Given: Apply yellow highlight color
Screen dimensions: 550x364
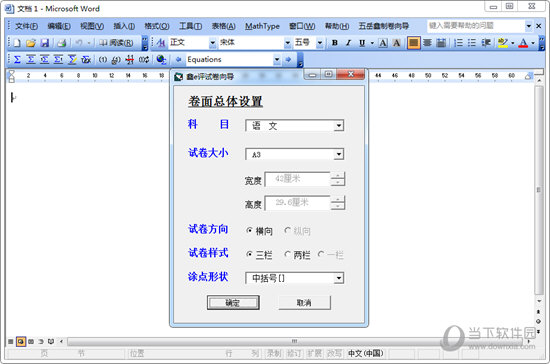Looking at the screenshot, I should click(x=503, y=43).
